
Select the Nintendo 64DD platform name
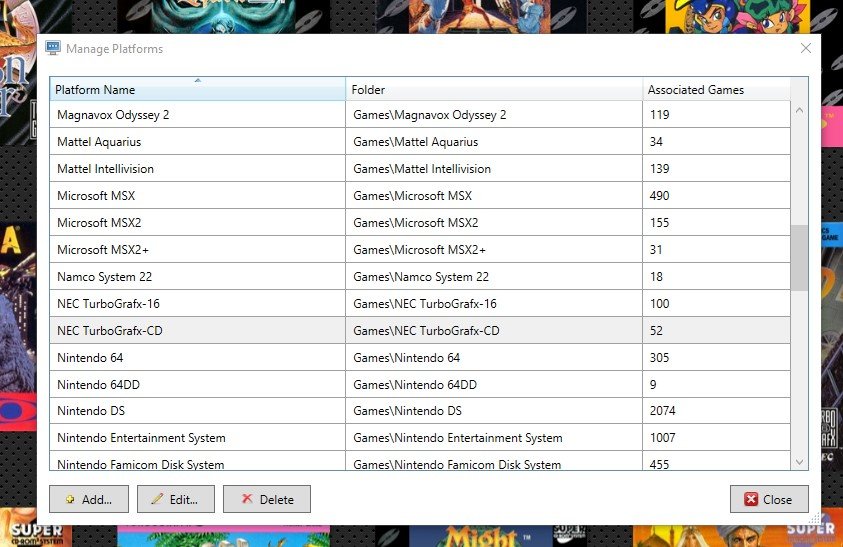click(x=98, y=385)
